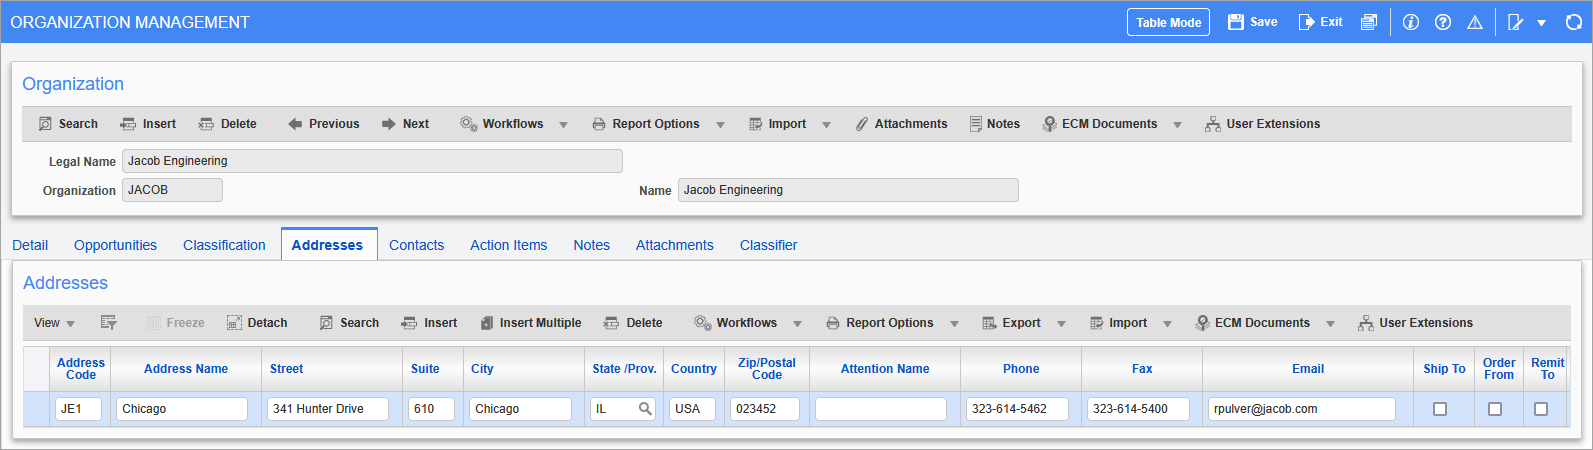Click the information icon in the header
The width and height of the screenshot is (1593, 450).
click(1410, 22)
